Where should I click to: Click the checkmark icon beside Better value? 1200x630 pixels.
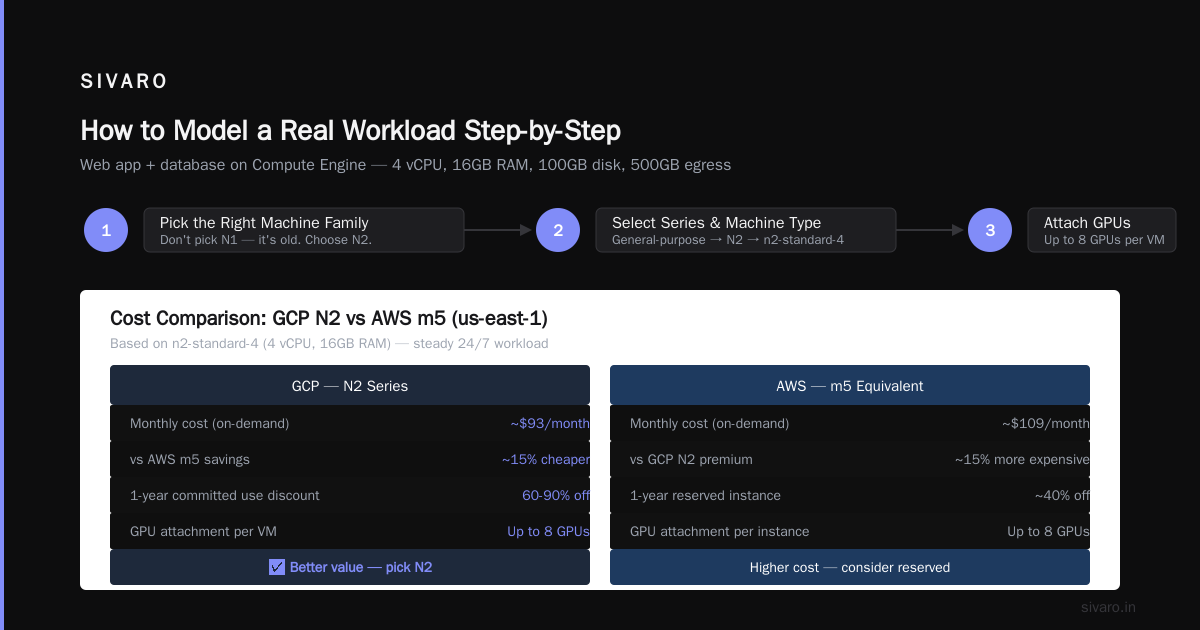click(277, 567)
